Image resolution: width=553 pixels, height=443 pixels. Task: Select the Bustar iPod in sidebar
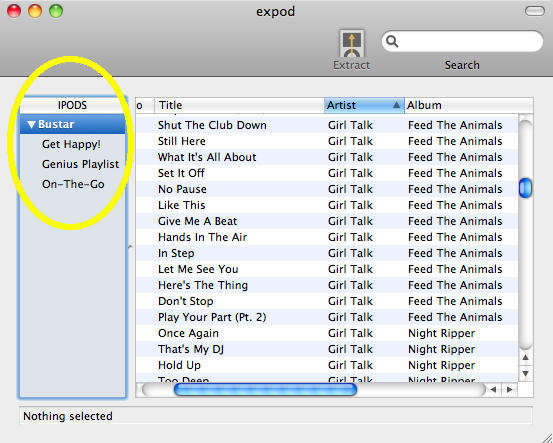[x=73, y=124]
